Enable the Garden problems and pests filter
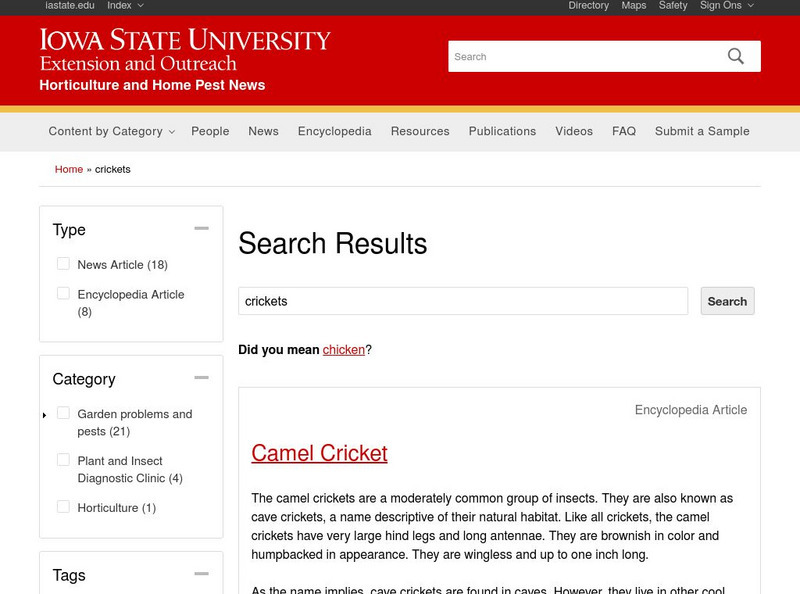800x594 pixels. tap(63, 414)
